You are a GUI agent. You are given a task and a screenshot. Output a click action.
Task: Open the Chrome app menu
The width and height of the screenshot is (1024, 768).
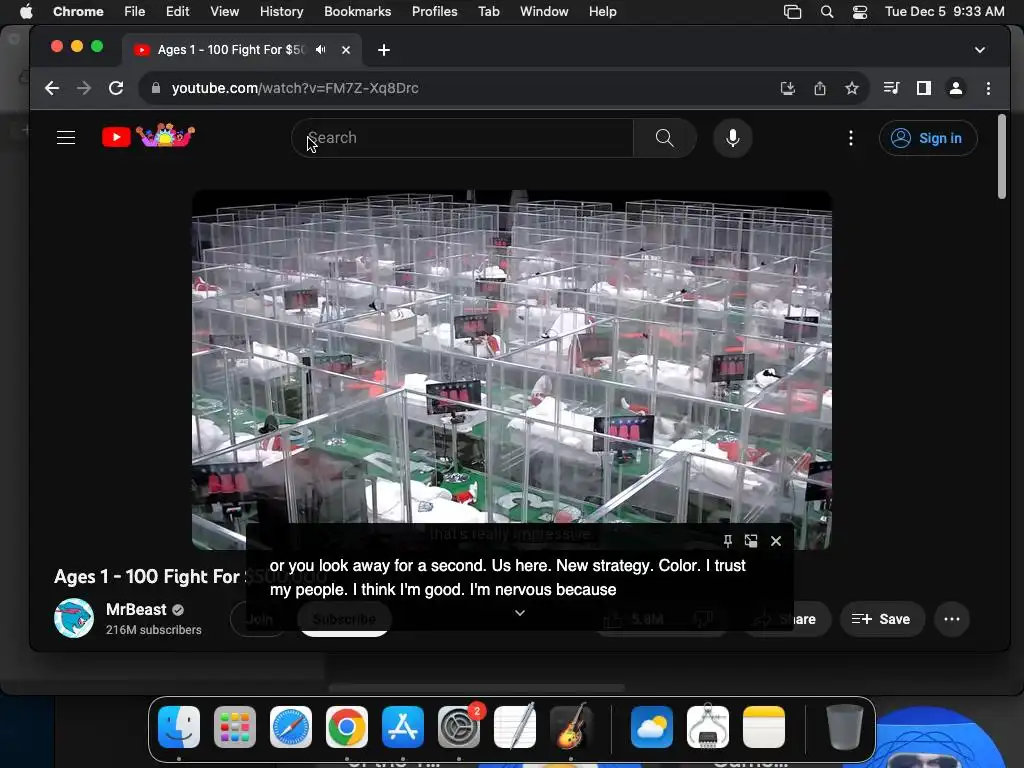(78, 11)
